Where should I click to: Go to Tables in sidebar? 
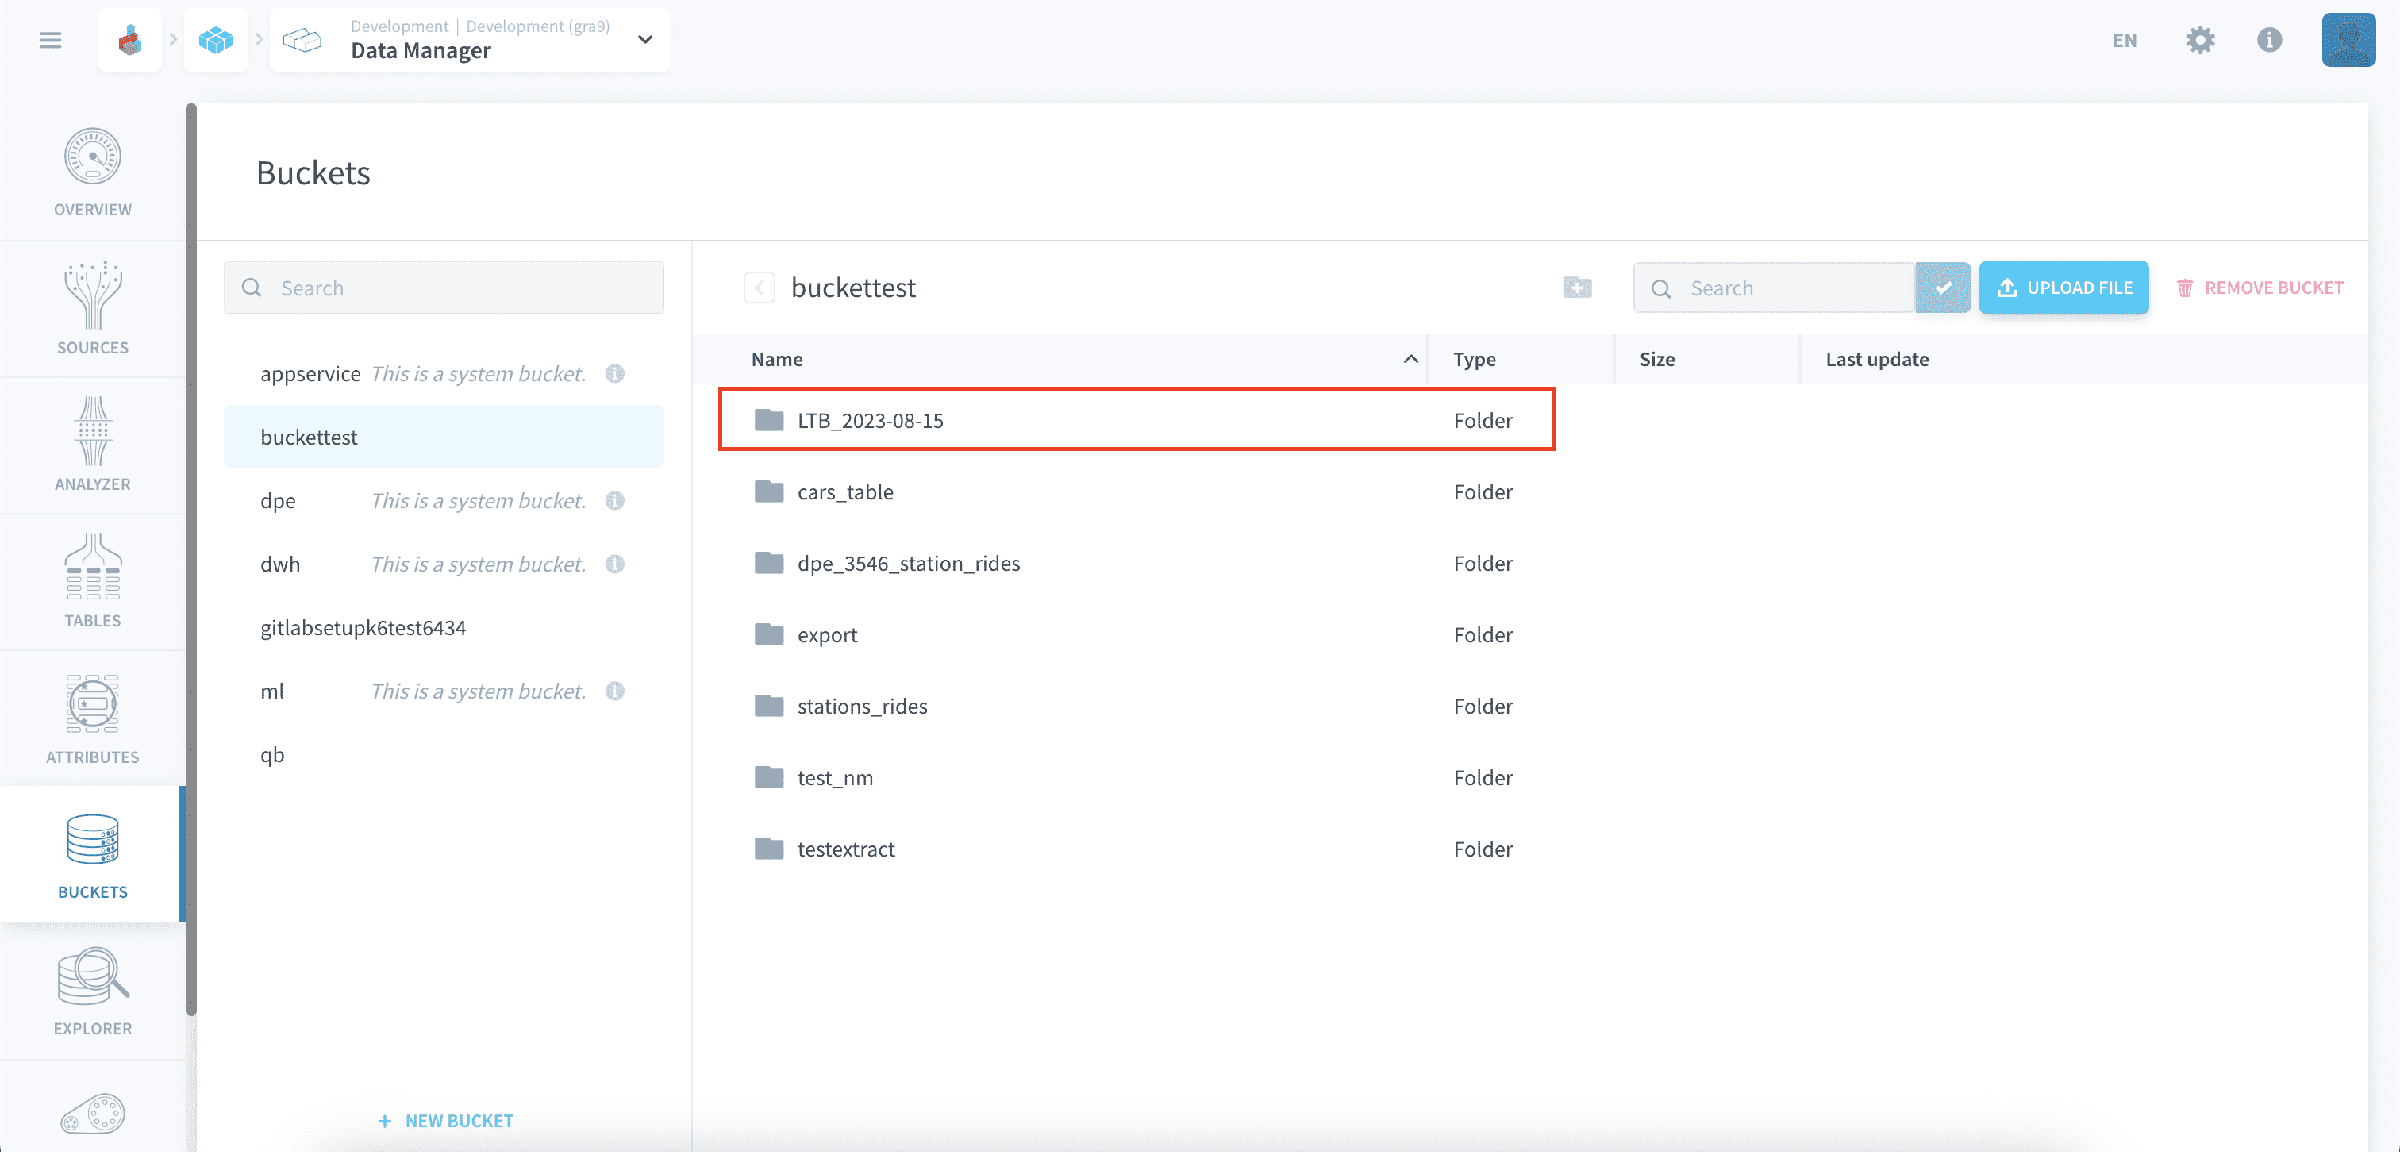pos(93,582)
